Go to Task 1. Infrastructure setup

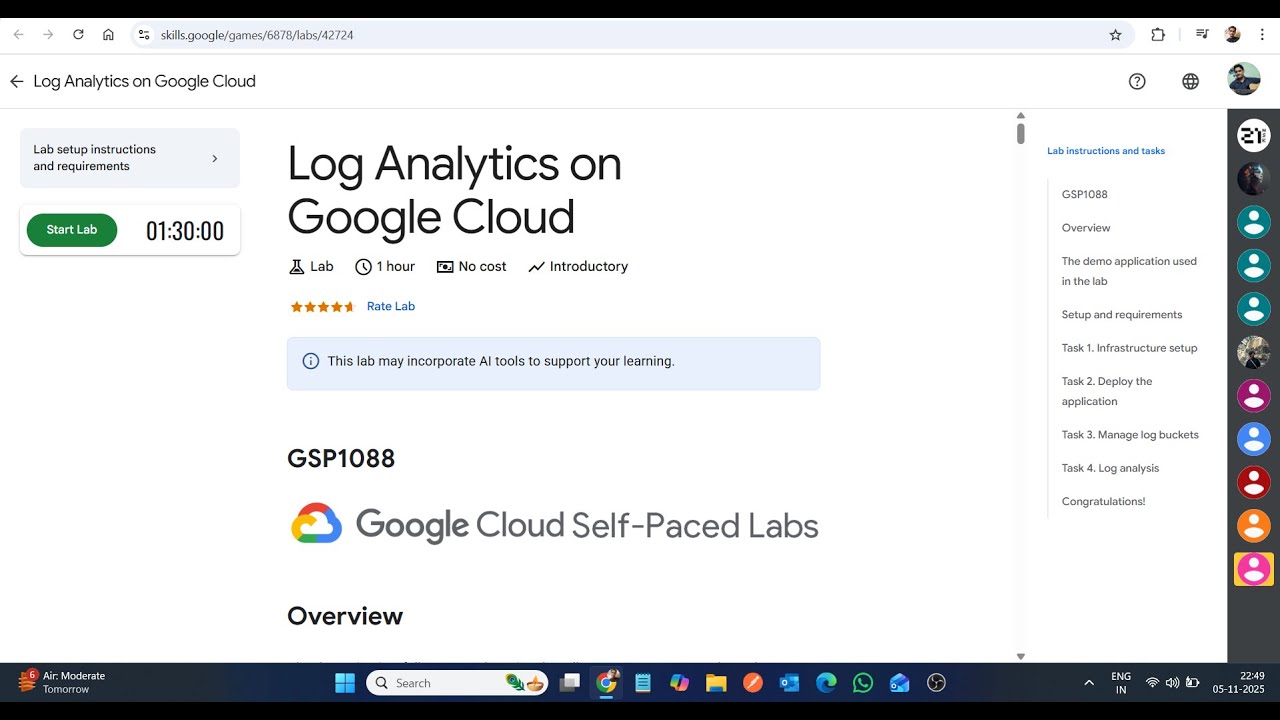(x=1129, y=348)
